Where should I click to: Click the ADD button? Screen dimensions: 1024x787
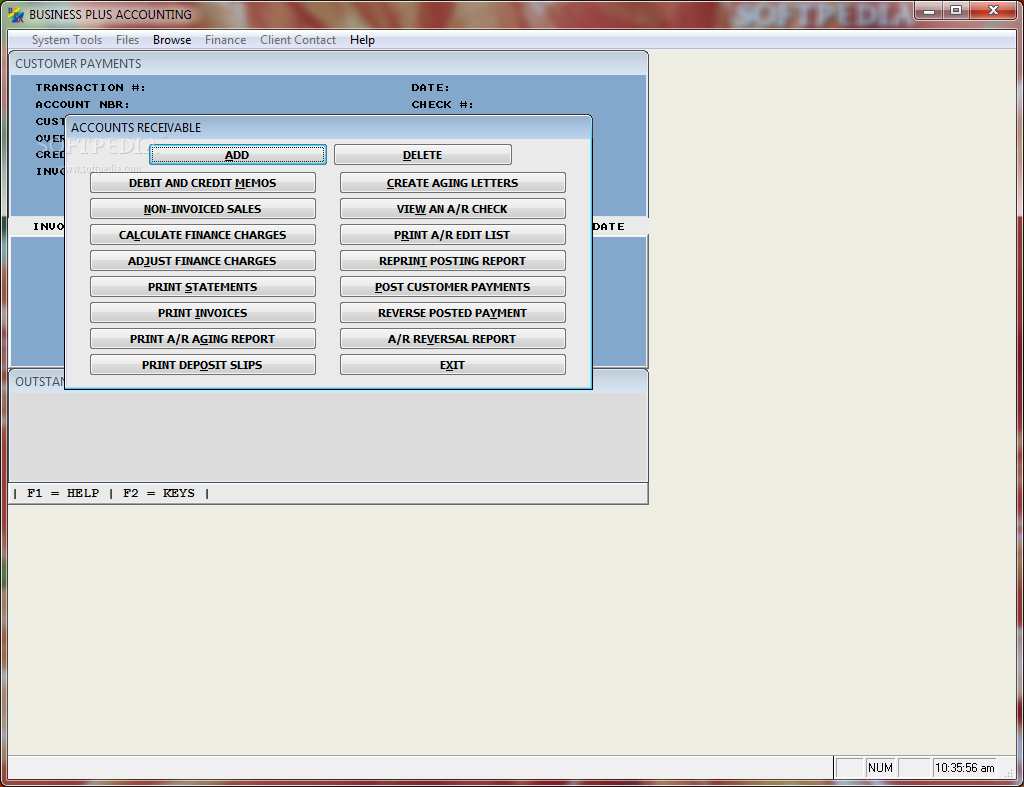pos(237,155)
